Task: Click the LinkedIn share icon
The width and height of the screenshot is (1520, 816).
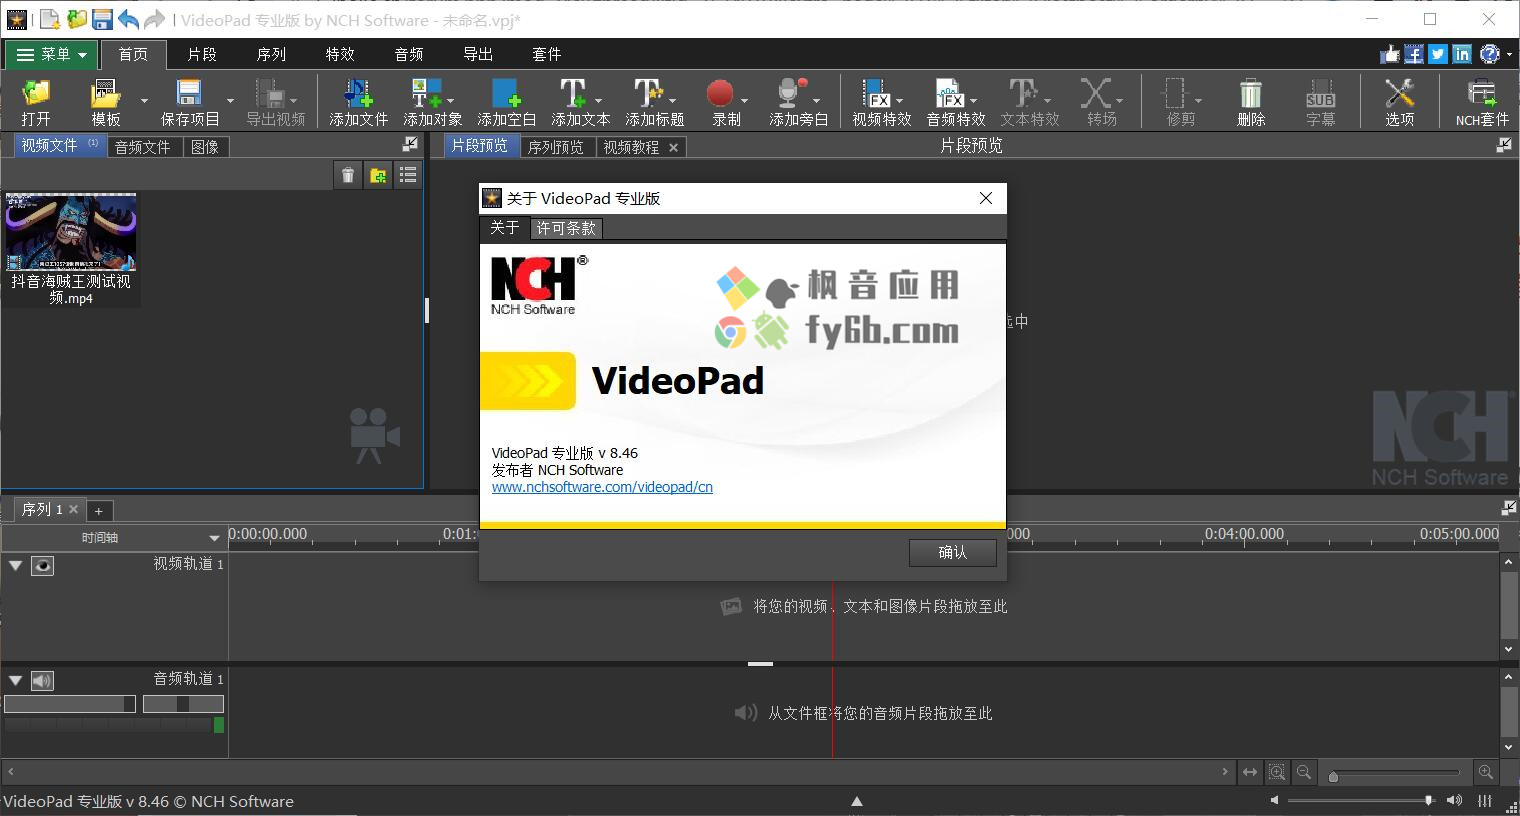Action: tap(1462, 54)
